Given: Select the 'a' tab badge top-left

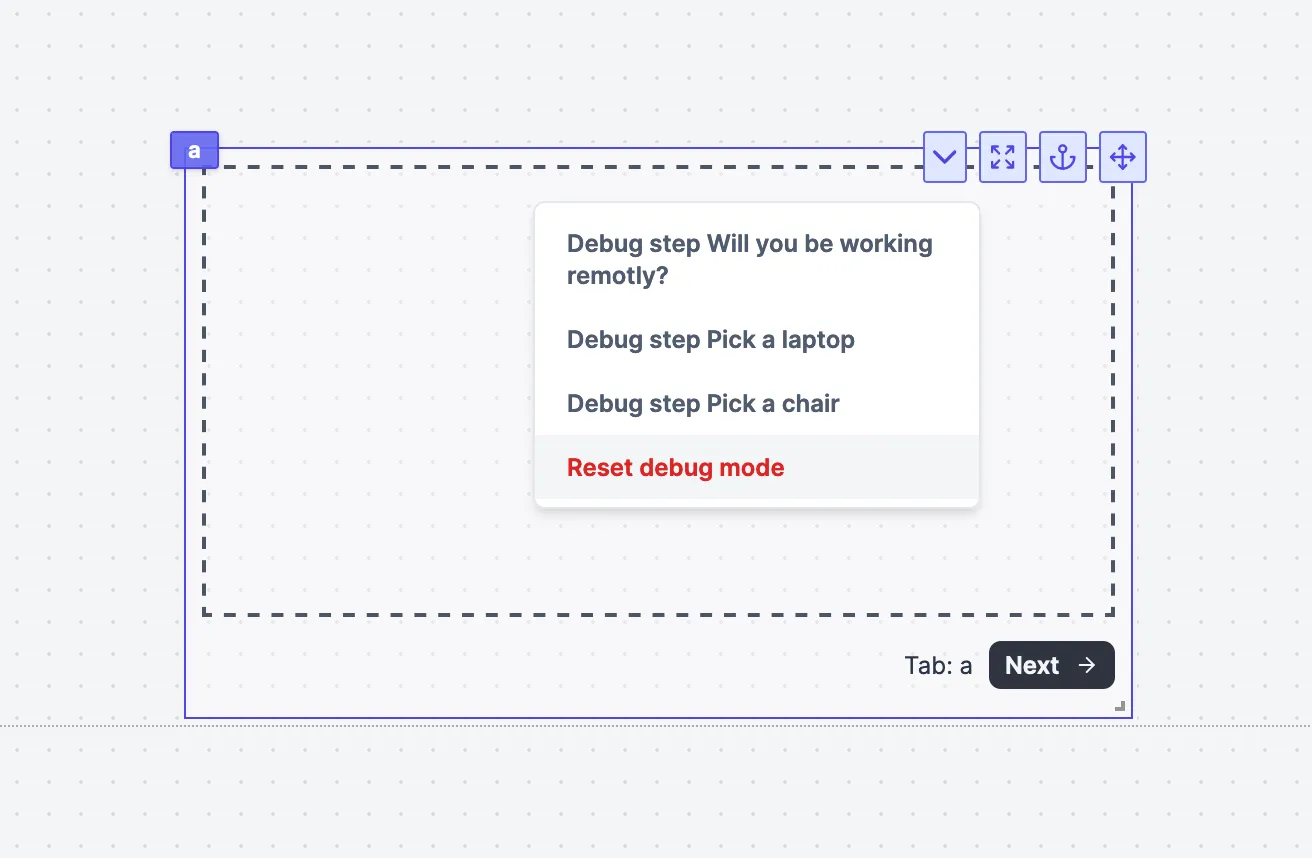Looking at the screenshot, I should tap(194, 149).
